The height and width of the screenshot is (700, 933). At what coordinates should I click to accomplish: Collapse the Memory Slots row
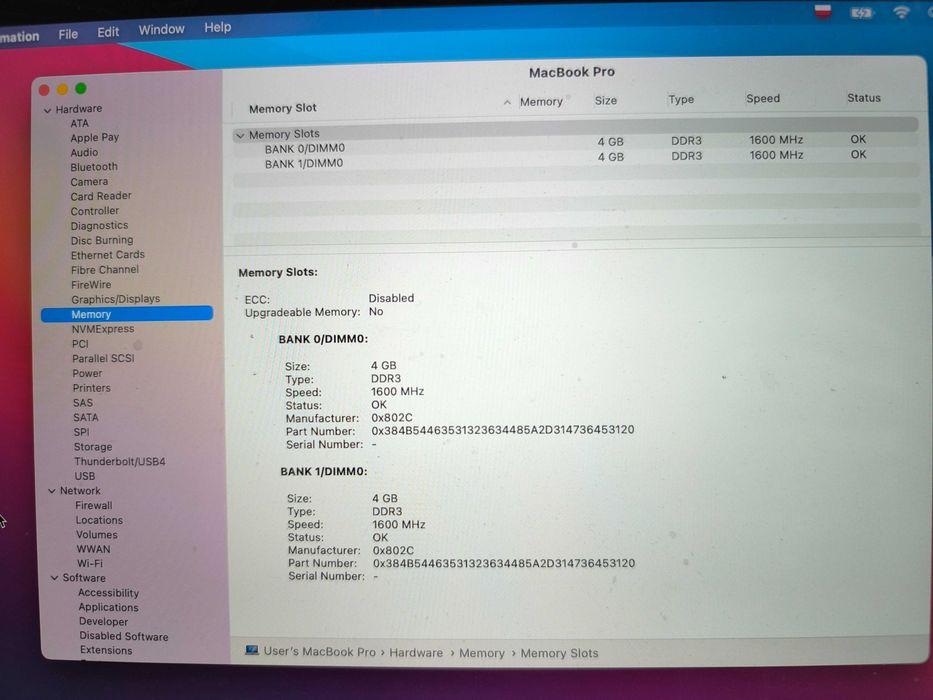(x=240, y=136)
